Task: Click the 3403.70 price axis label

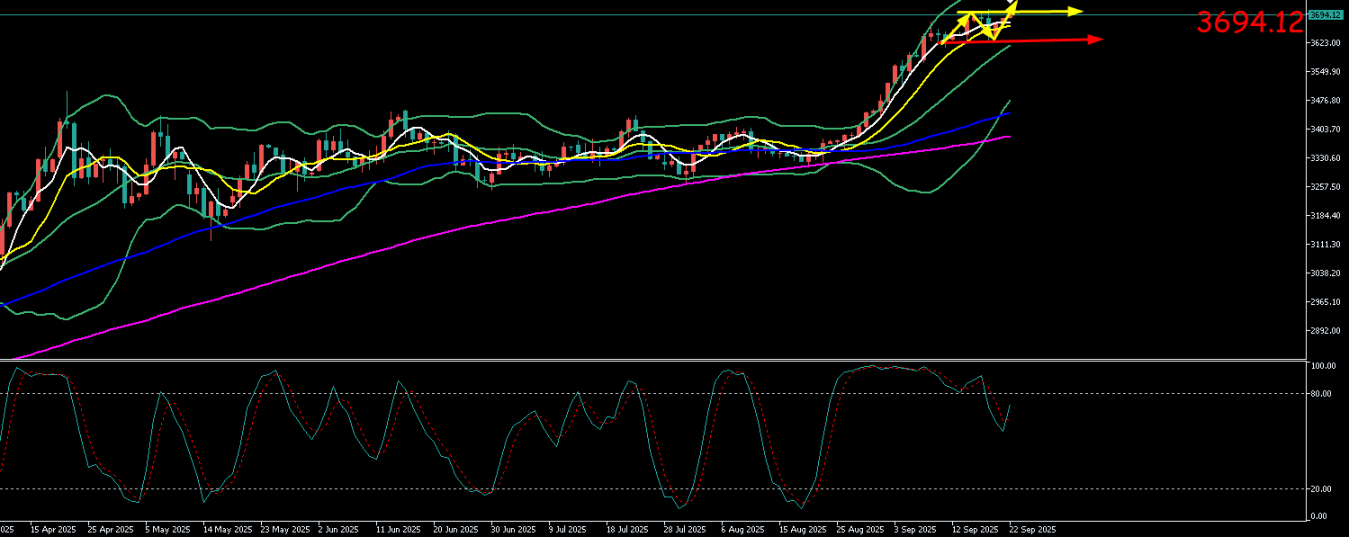Action: click(x=1324, y=129)
